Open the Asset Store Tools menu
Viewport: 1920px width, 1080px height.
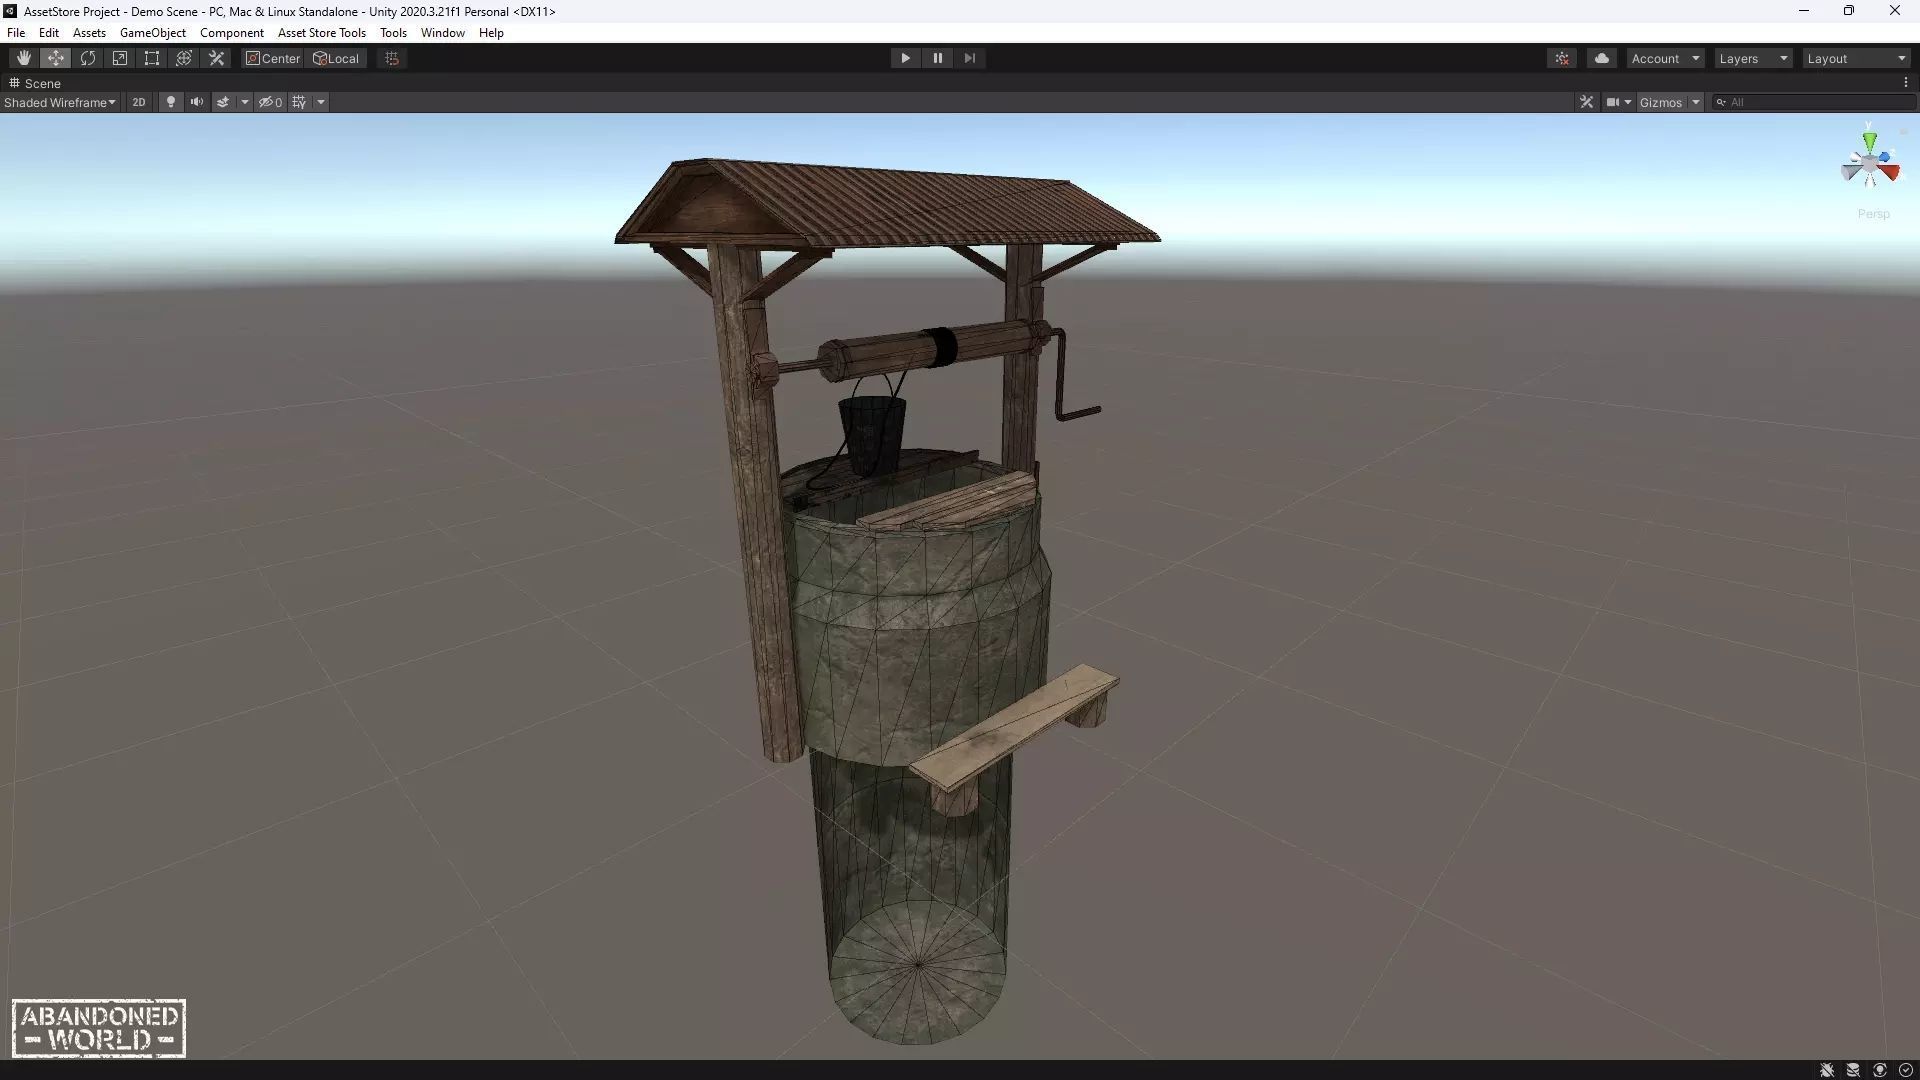pos(322,32)
